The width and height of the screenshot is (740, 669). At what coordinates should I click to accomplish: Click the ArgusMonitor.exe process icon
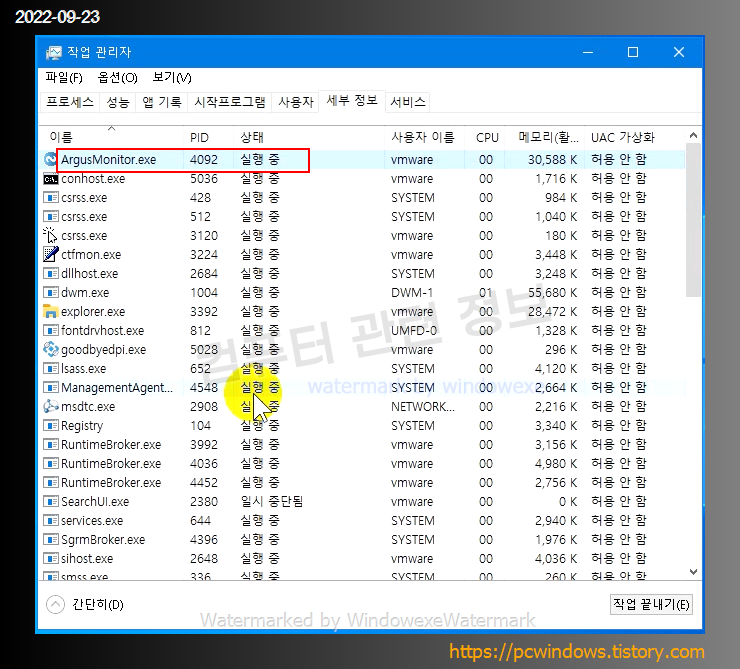[50, 159]
